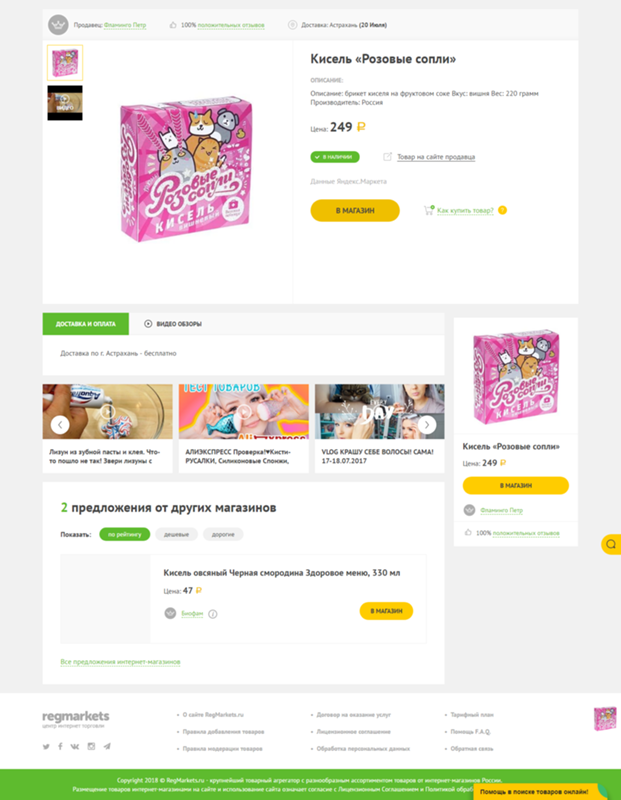Open the yellow chat bubble widget

[x=611, y=544]
